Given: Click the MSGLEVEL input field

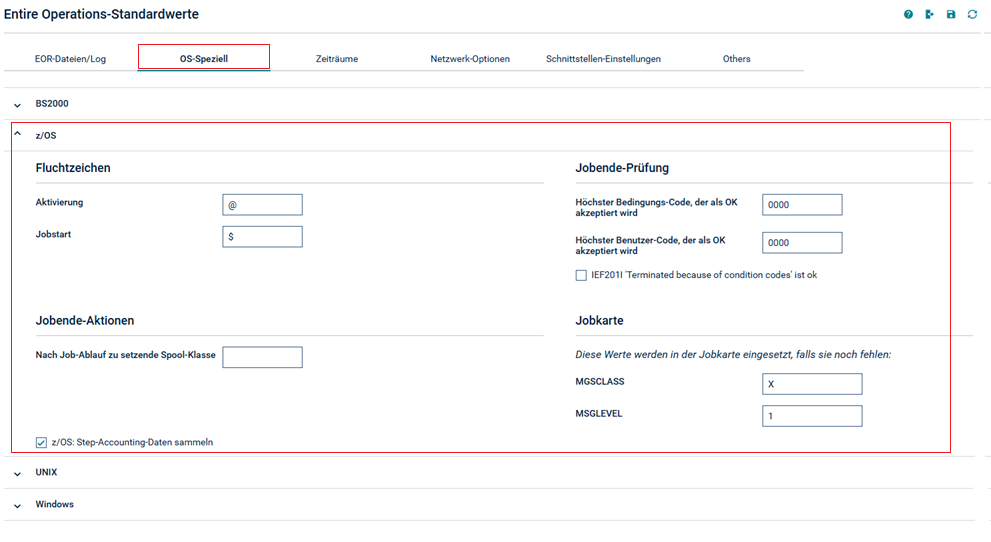Looking at the screenshot, I should [x=812, y=416].
